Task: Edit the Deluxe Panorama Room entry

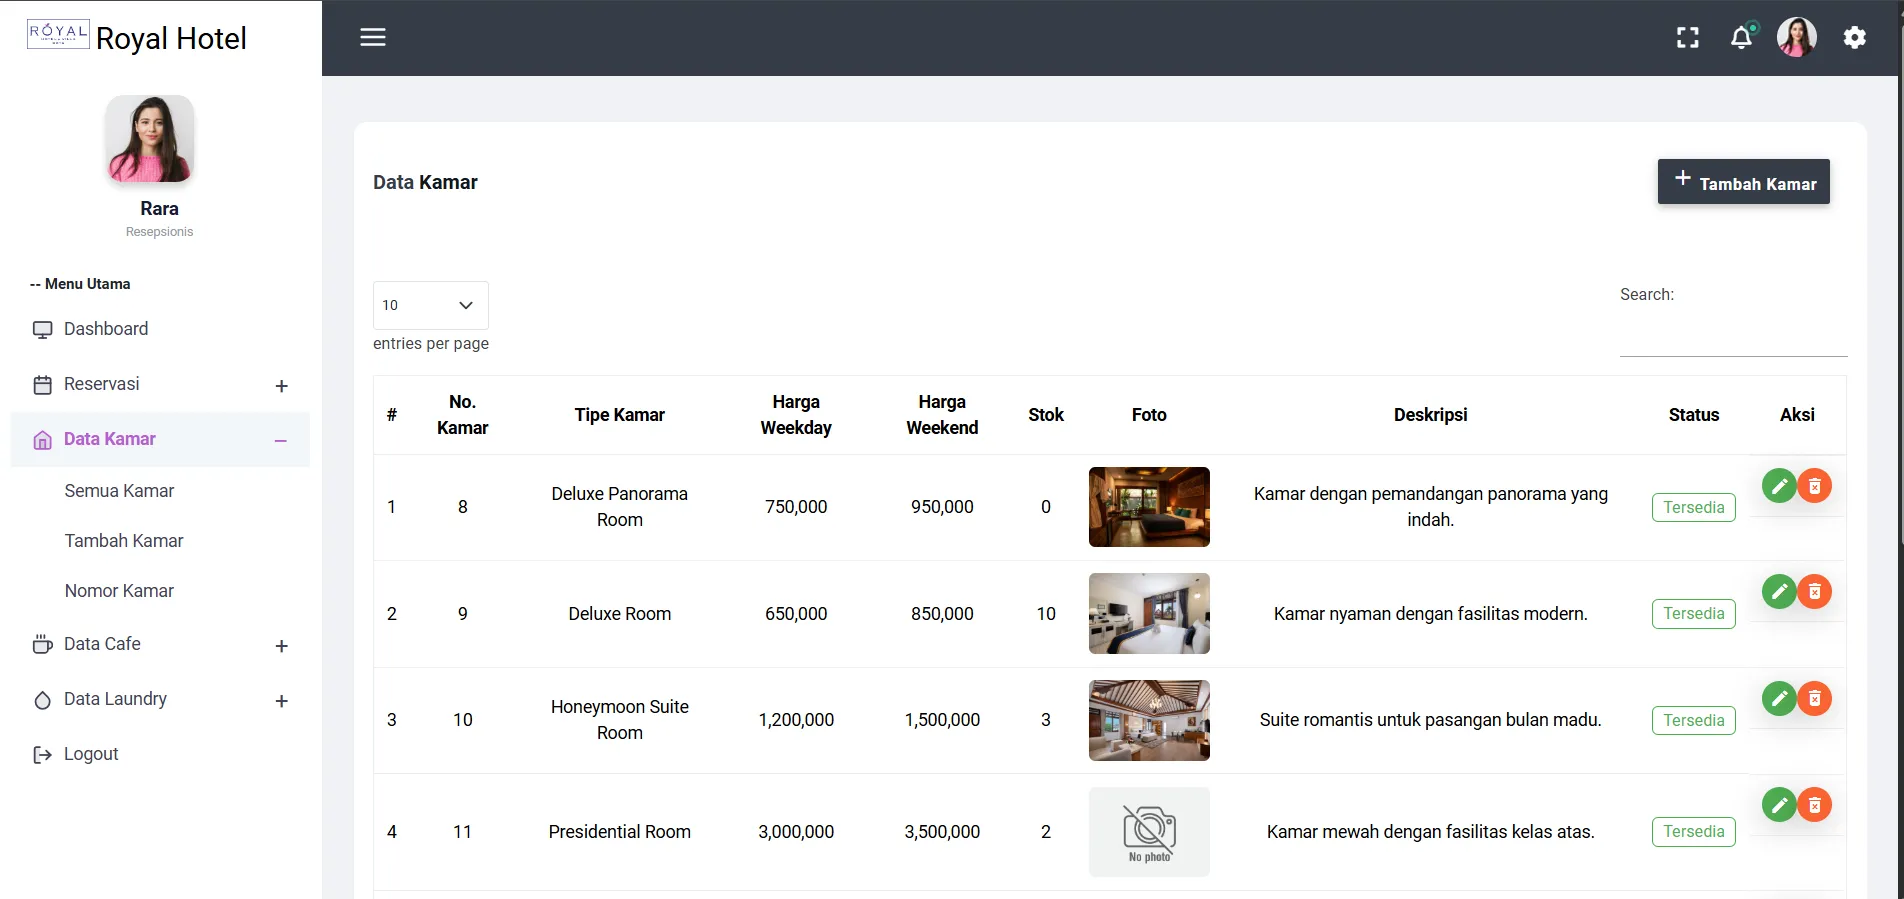Action: coord(1778,486)
